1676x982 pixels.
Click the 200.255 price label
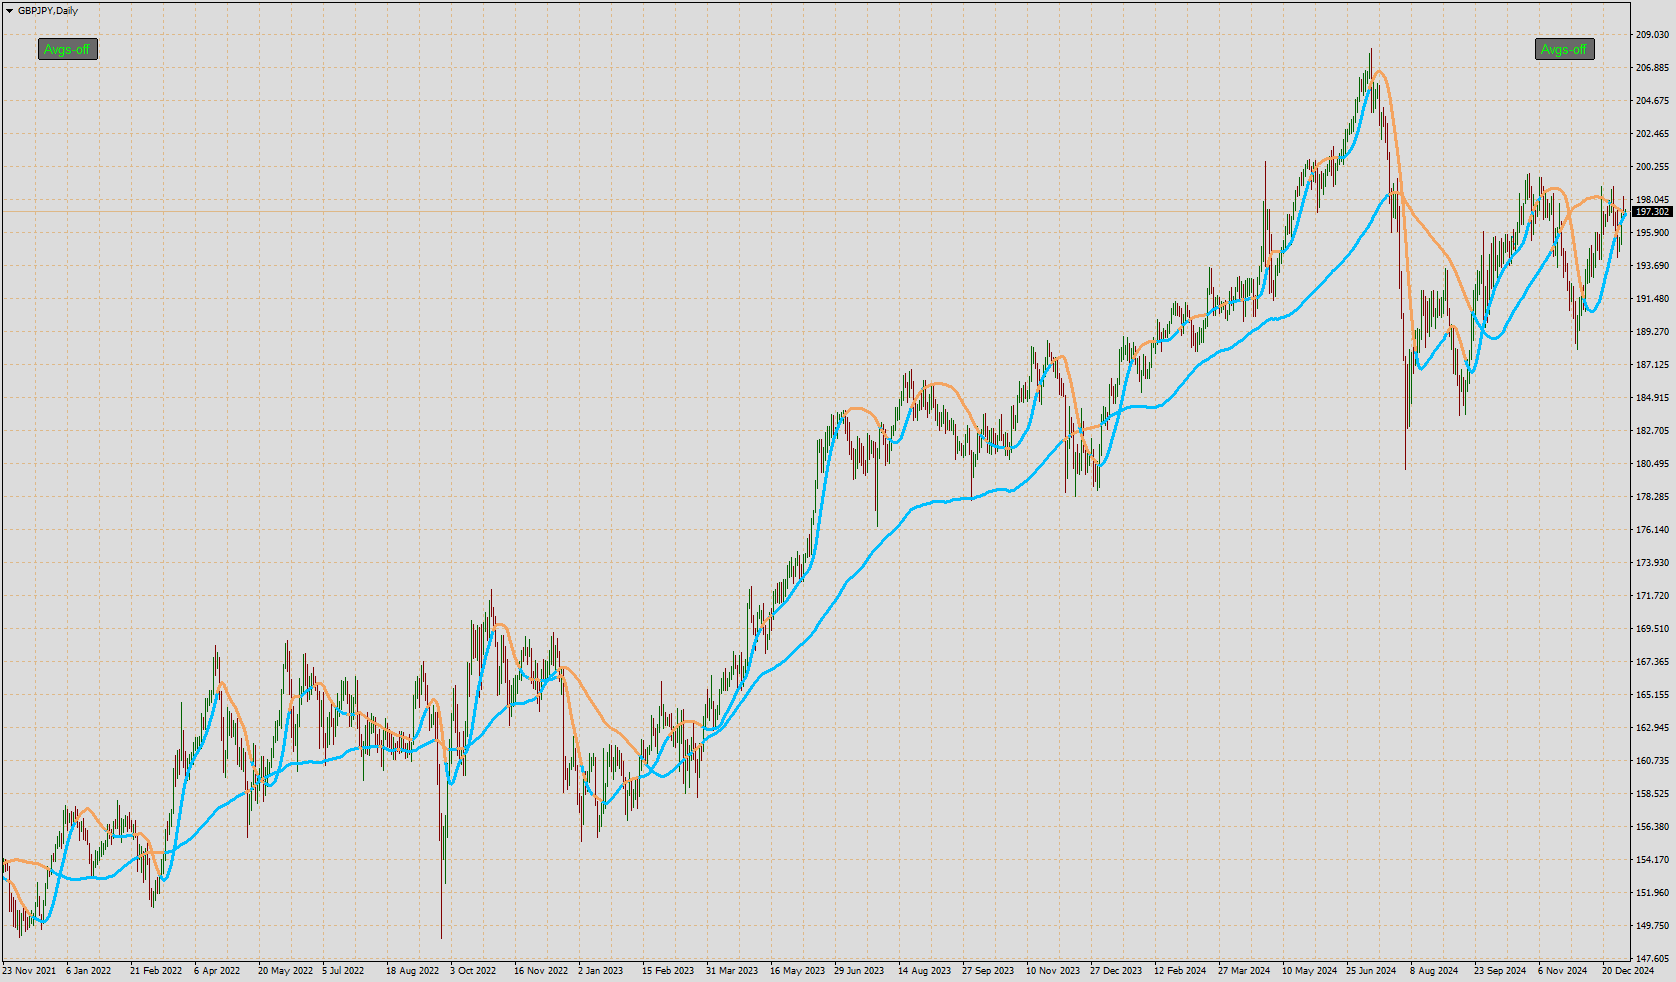pos(1652,167)
